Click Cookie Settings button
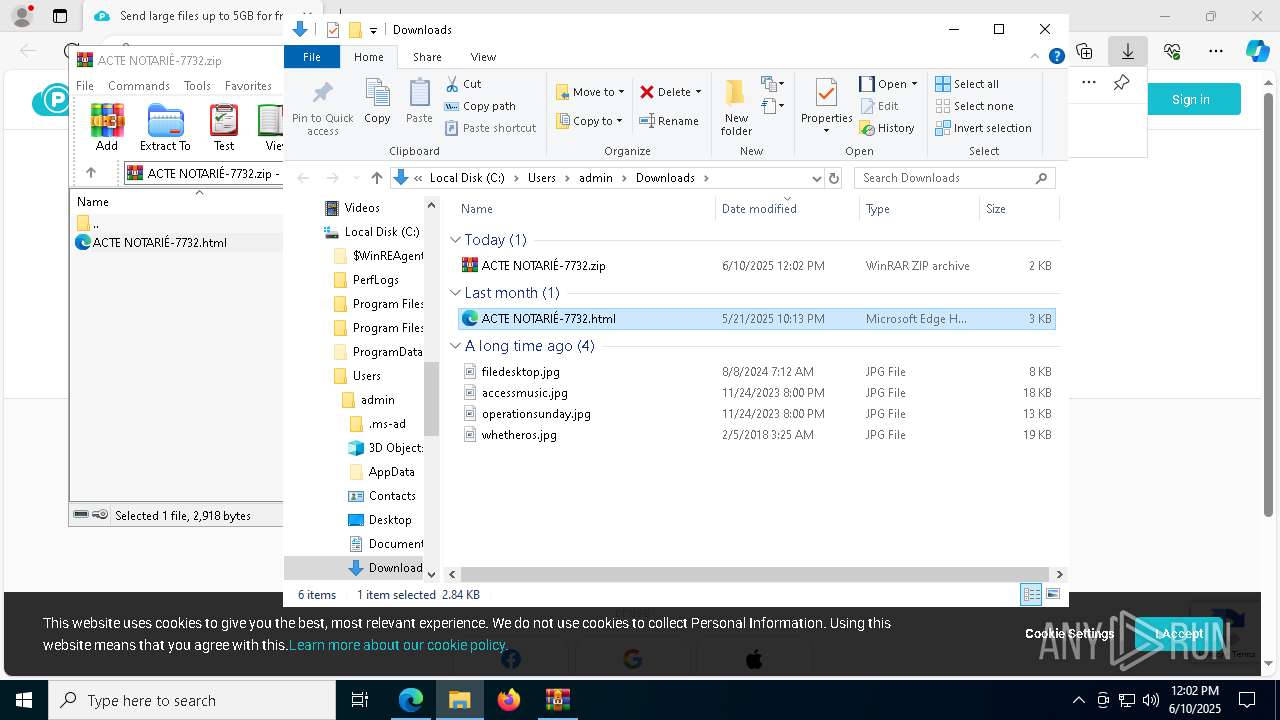Viewport: 1280px width, 720px height. pos(1069,633)
